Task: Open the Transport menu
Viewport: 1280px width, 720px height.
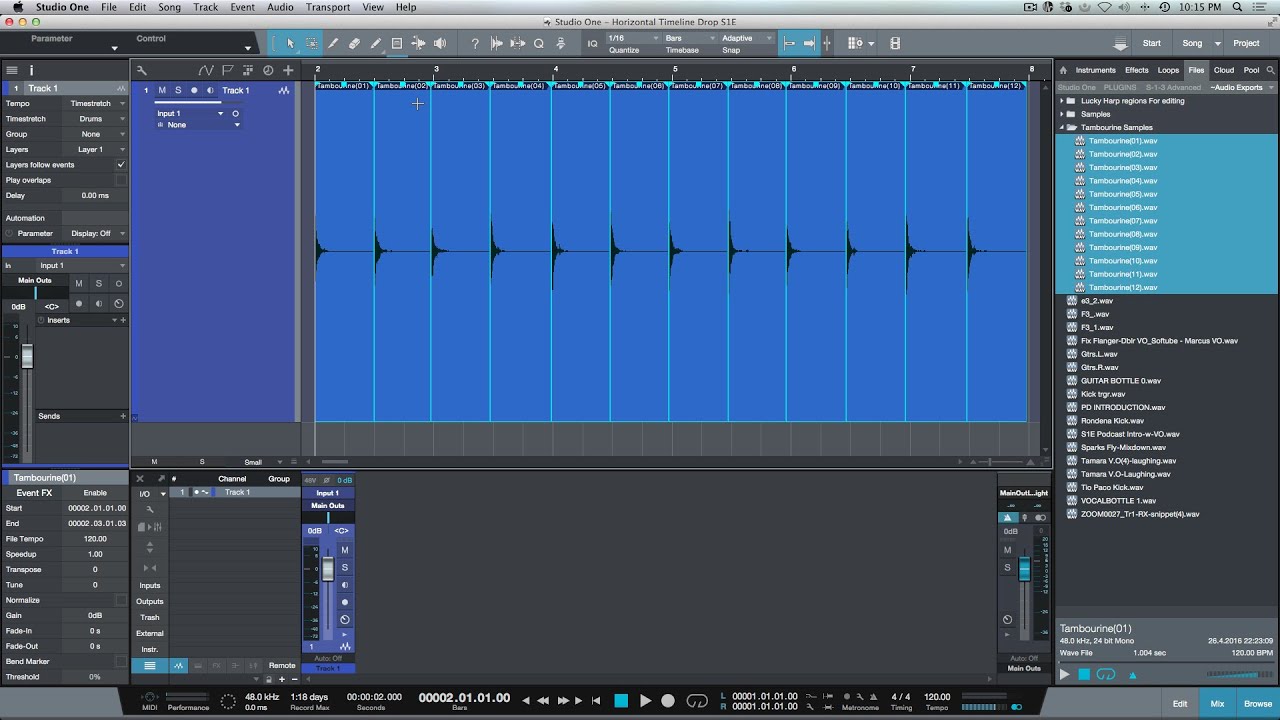Action: [x=327, y=7]
